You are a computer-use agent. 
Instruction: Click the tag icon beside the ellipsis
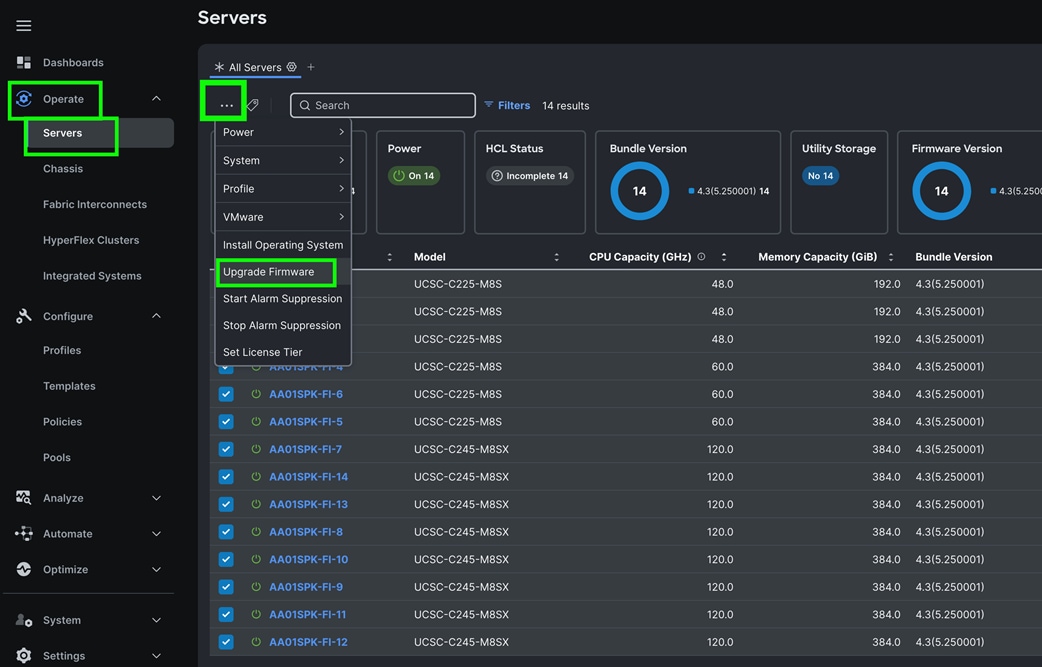point(253,105)
